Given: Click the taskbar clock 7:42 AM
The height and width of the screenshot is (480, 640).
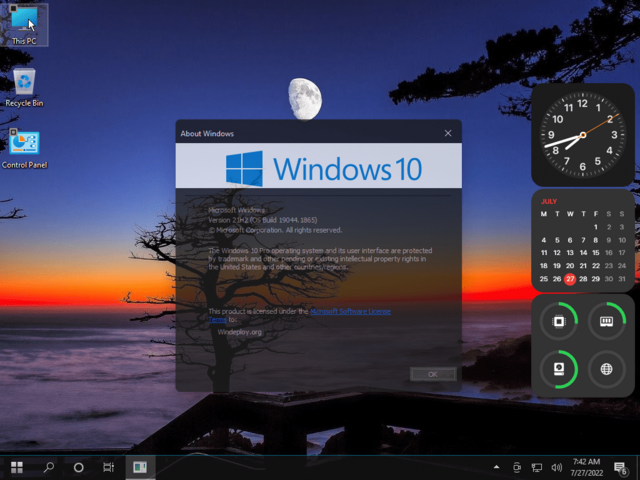Looking at the screenshot, I should [586, 462].
